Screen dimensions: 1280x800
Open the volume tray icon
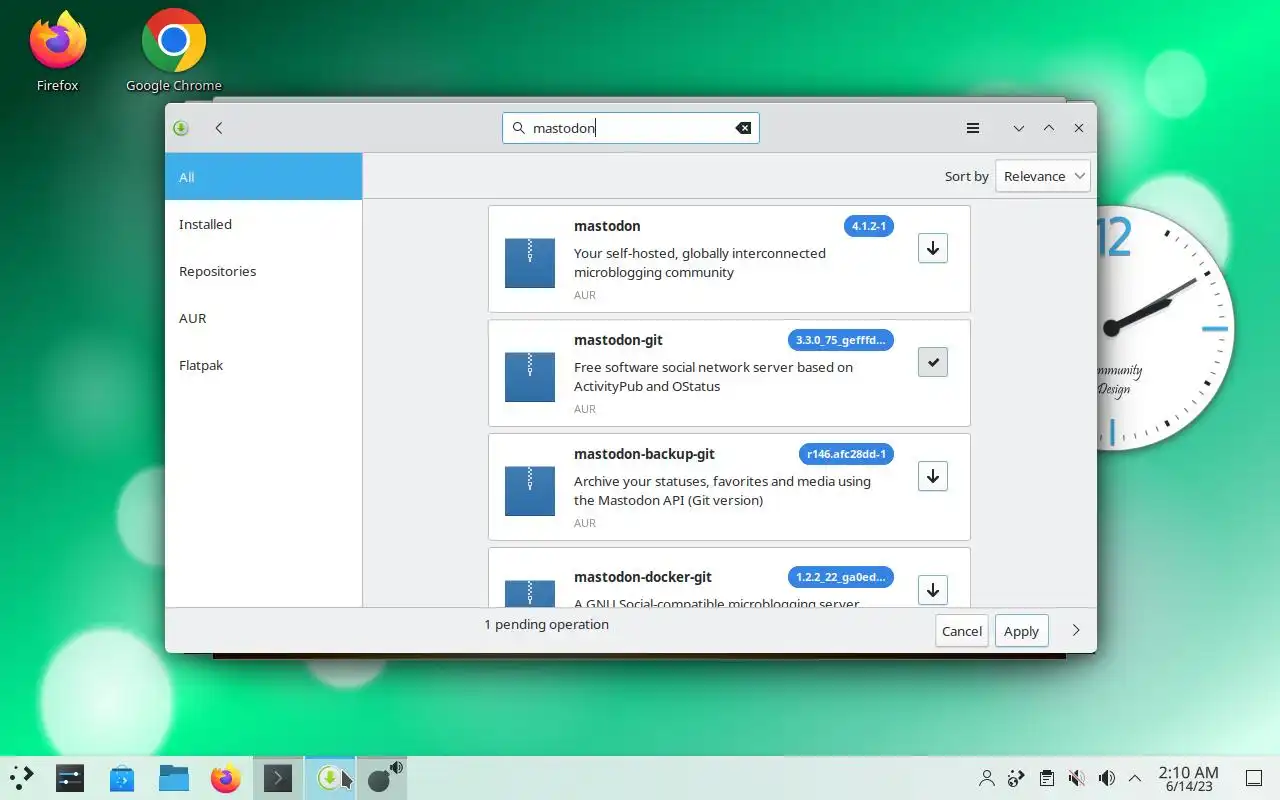(1106, 778)
